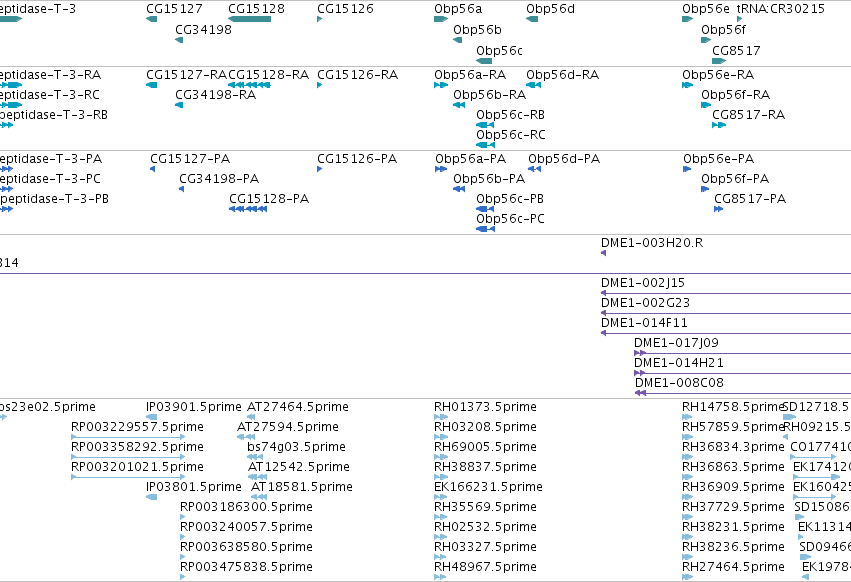Click the DME1-008C08 clone label
This screenshot has height=582, width=851.
[x=679, y=383]
